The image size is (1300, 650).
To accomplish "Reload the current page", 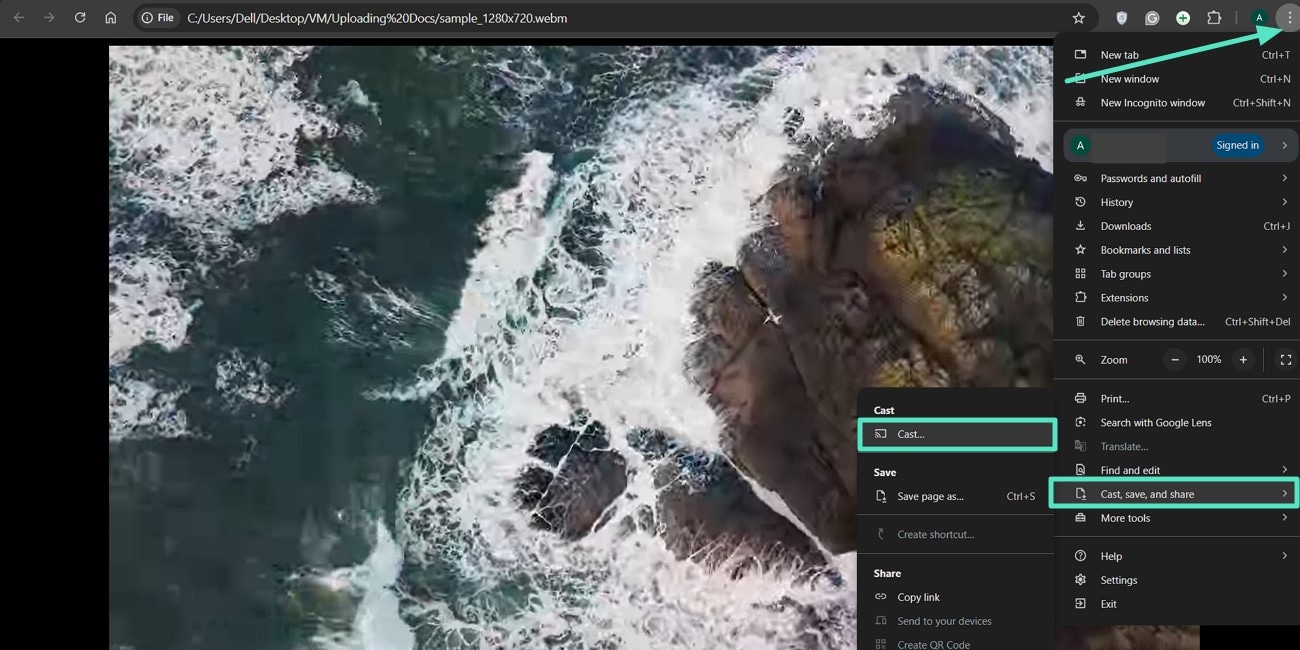I will point(80,18).
